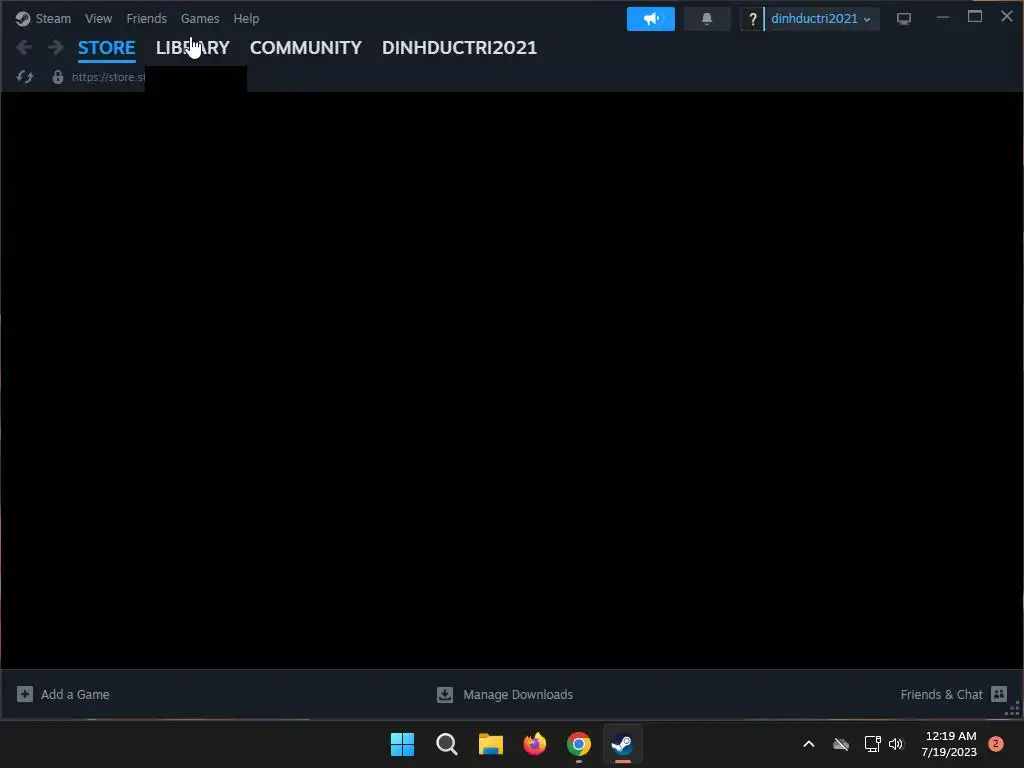Image resolution: width=1024 pixels, height=768 pixels.
Task: Switch to Big Picture mode icon
Action: coord(904,19)
